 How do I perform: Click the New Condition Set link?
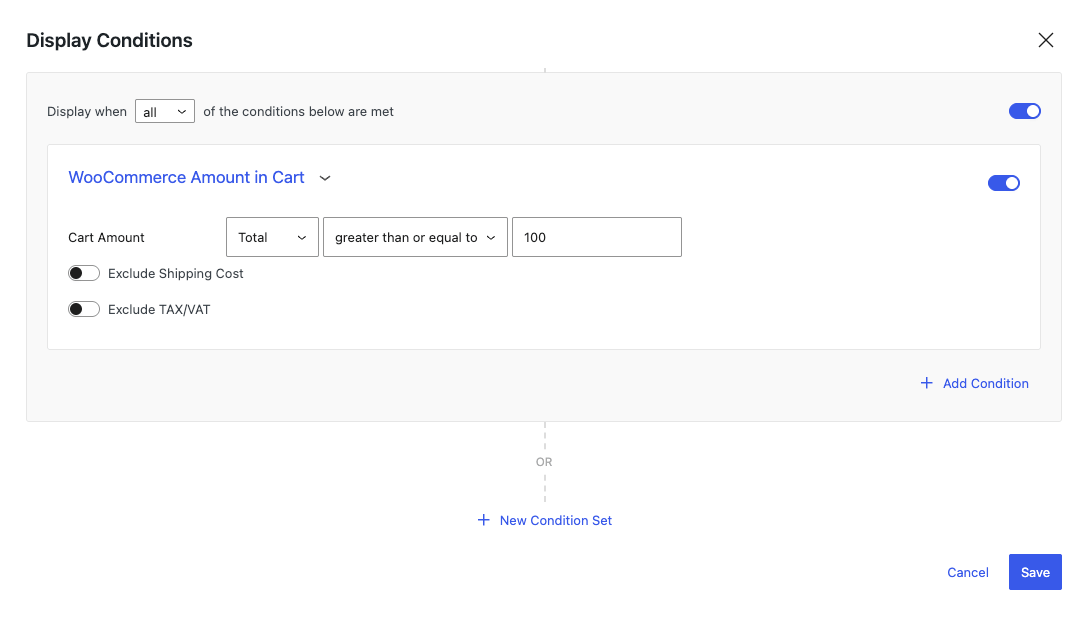tap(545, 521)
